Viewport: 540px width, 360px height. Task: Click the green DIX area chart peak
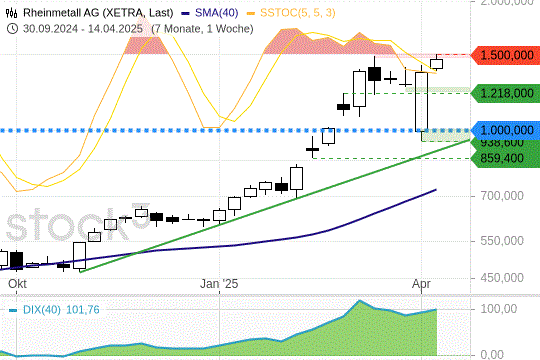tap(360, 302)
